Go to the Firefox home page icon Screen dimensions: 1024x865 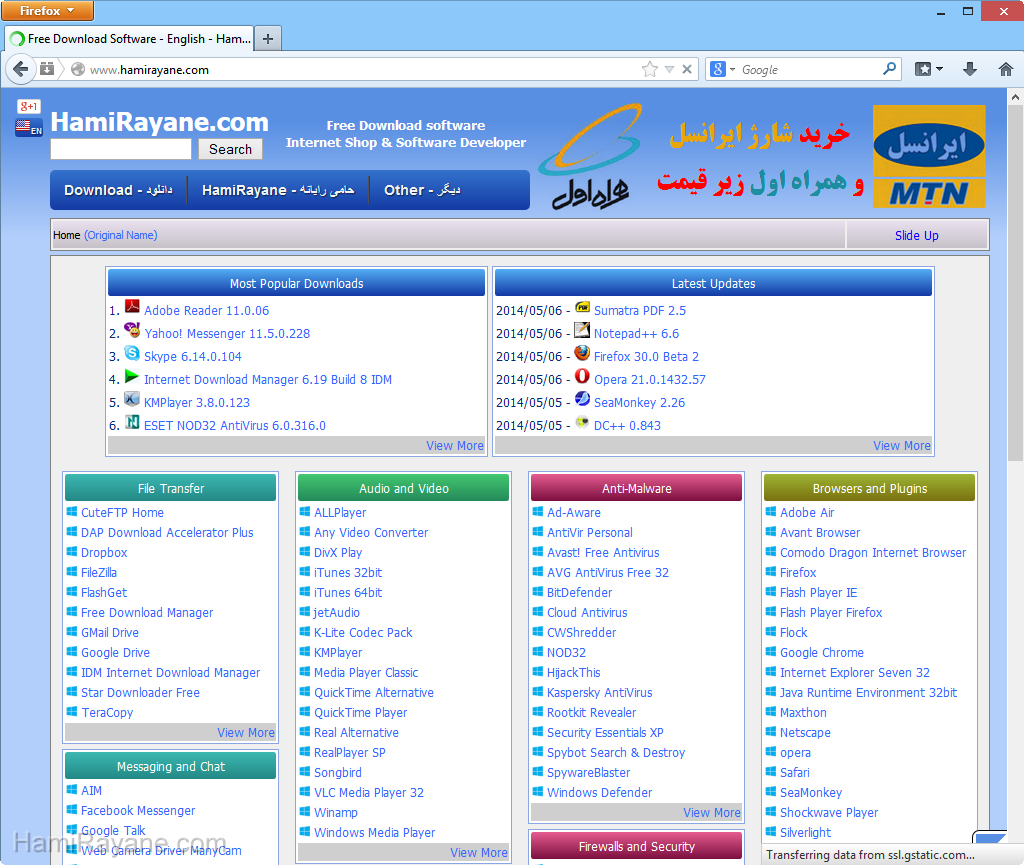(x=1006, y=69)
